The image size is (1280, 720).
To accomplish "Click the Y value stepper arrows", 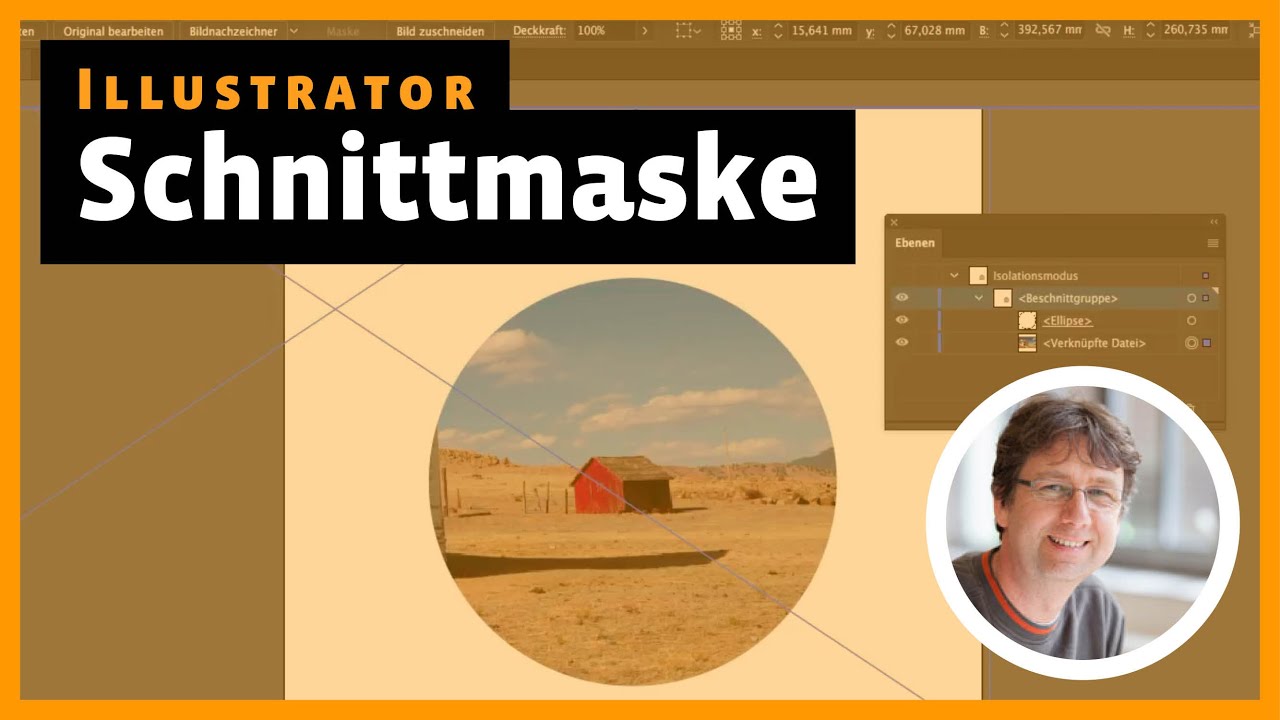I will (891, 31).
